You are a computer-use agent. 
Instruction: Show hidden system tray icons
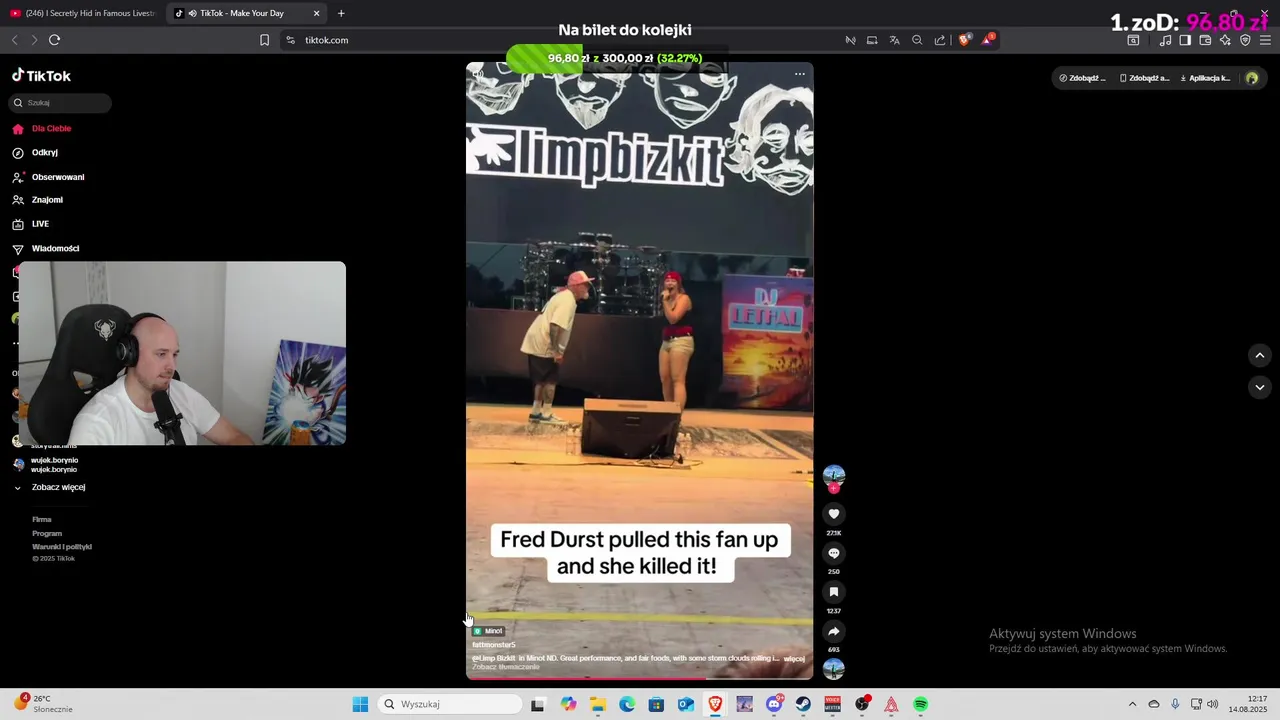click(x=1132, y=704)
